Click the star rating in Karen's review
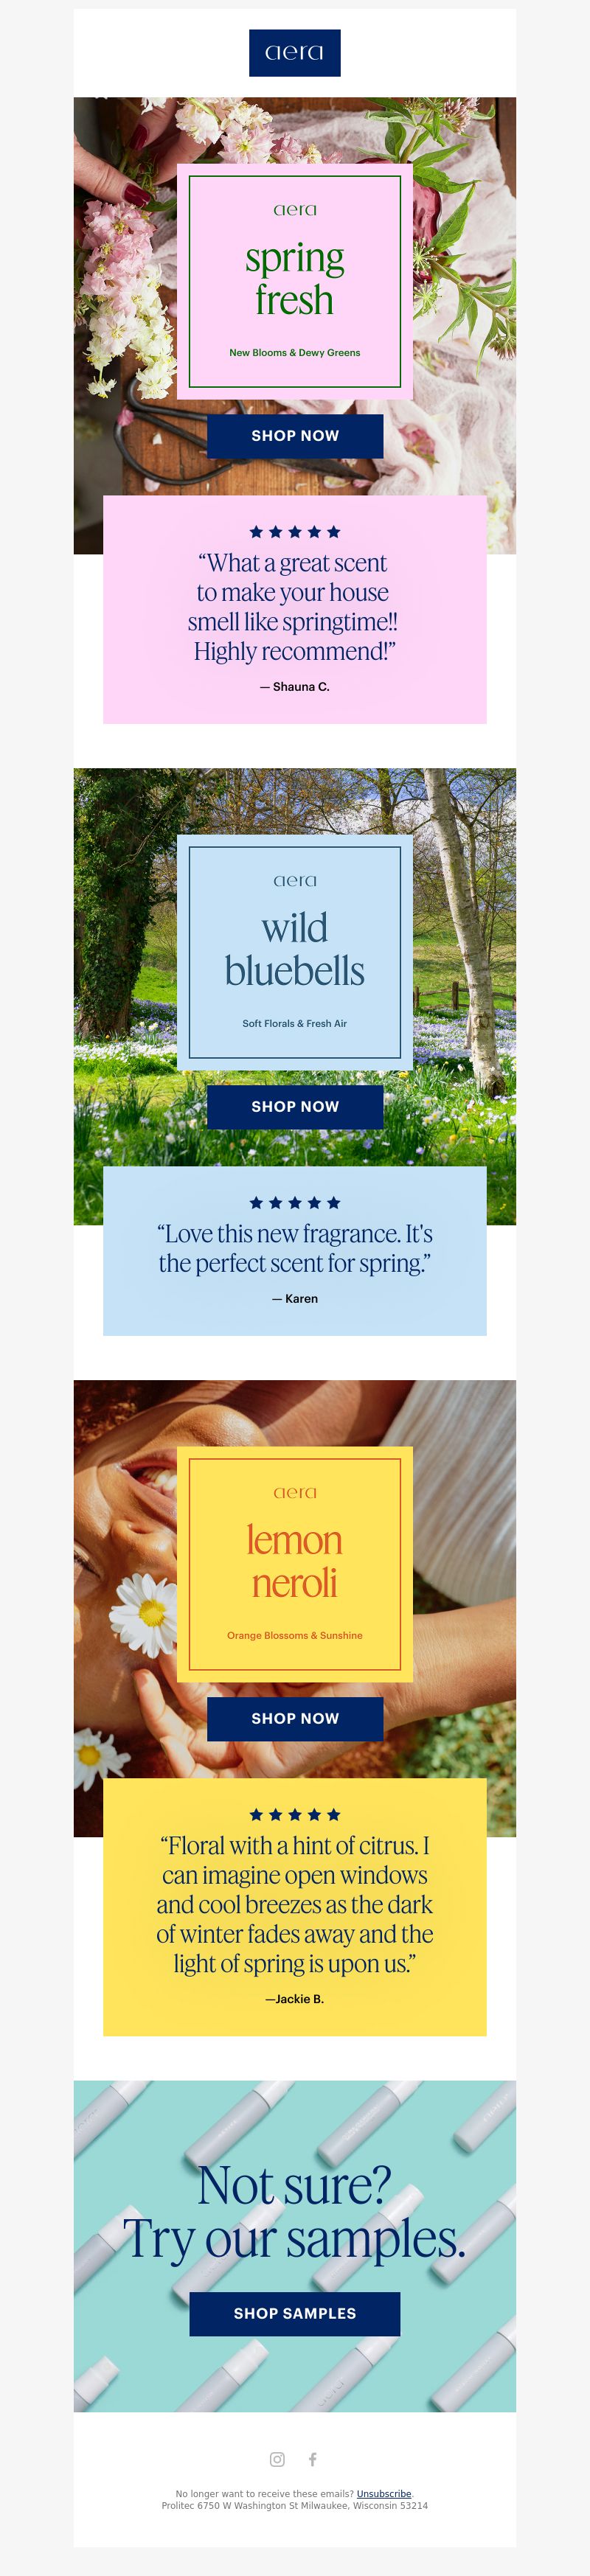 [295, 1203]
